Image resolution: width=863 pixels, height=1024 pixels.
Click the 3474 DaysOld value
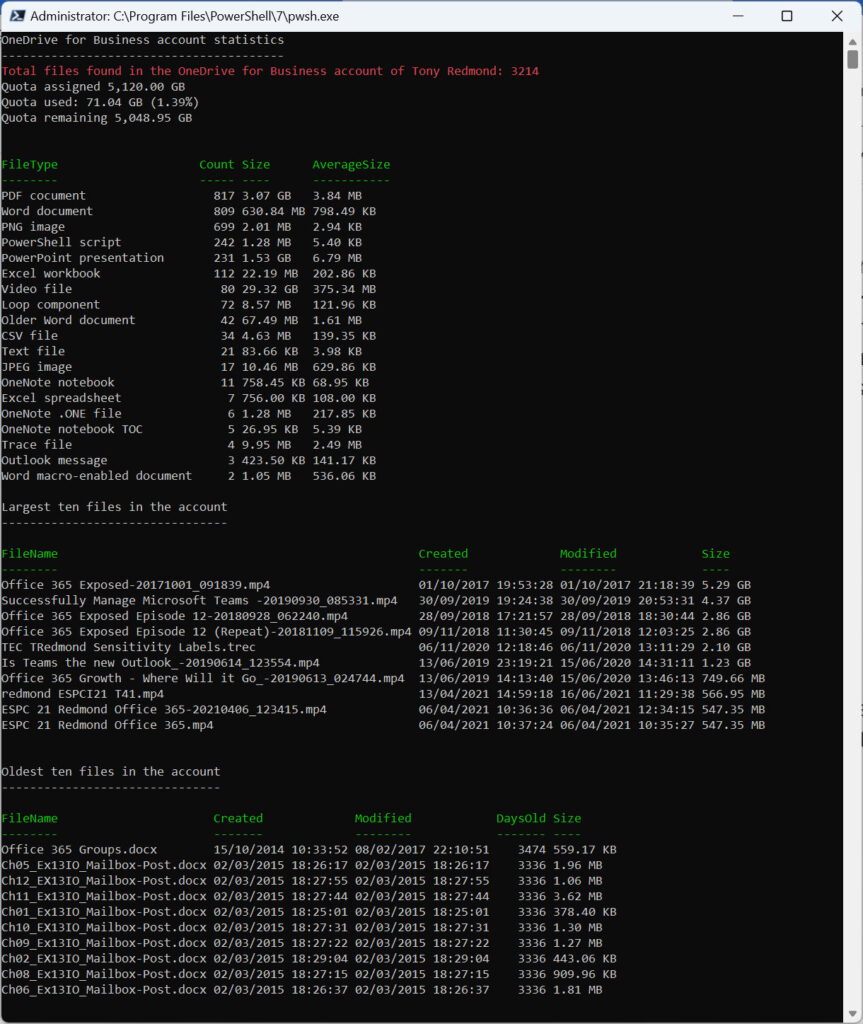(x=531, y=850)
